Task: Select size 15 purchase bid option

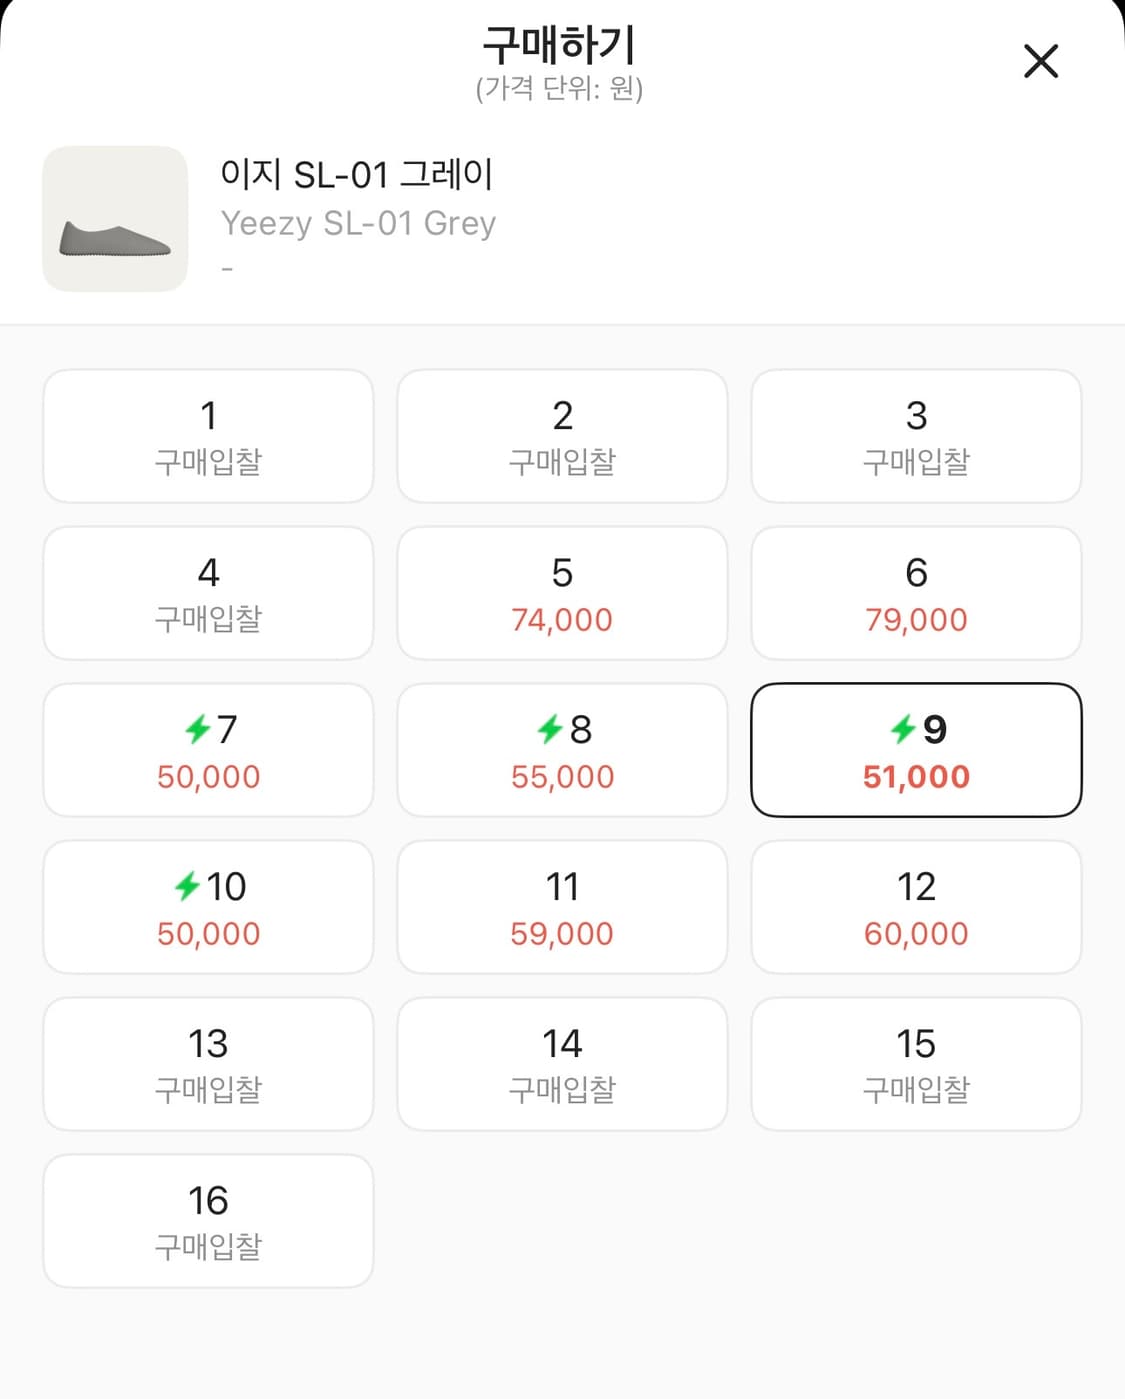Action: tap(916, 1064)
